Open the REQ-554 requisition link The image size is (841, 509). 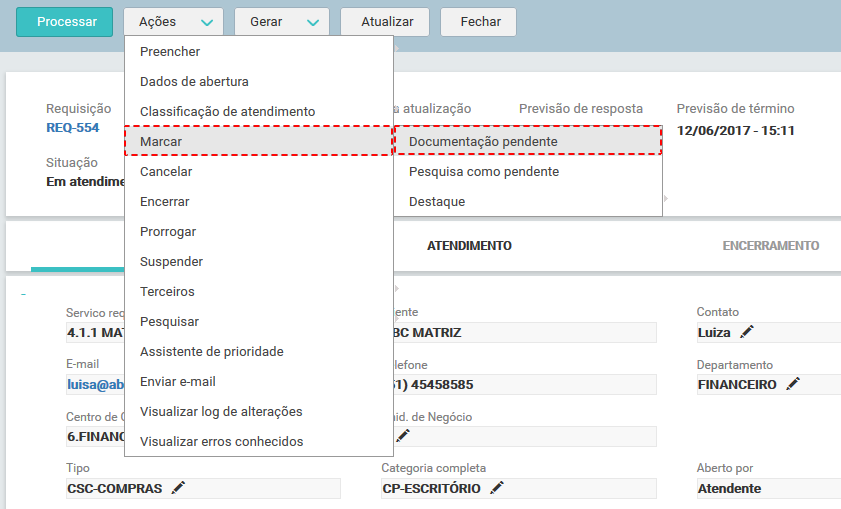pyautogui.click(x=72, y=128)
